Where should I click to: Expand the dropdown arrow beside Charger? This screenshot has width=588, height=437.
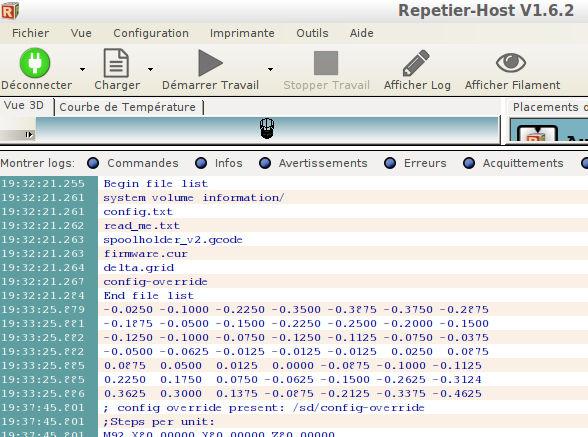[x=150, y=69]
